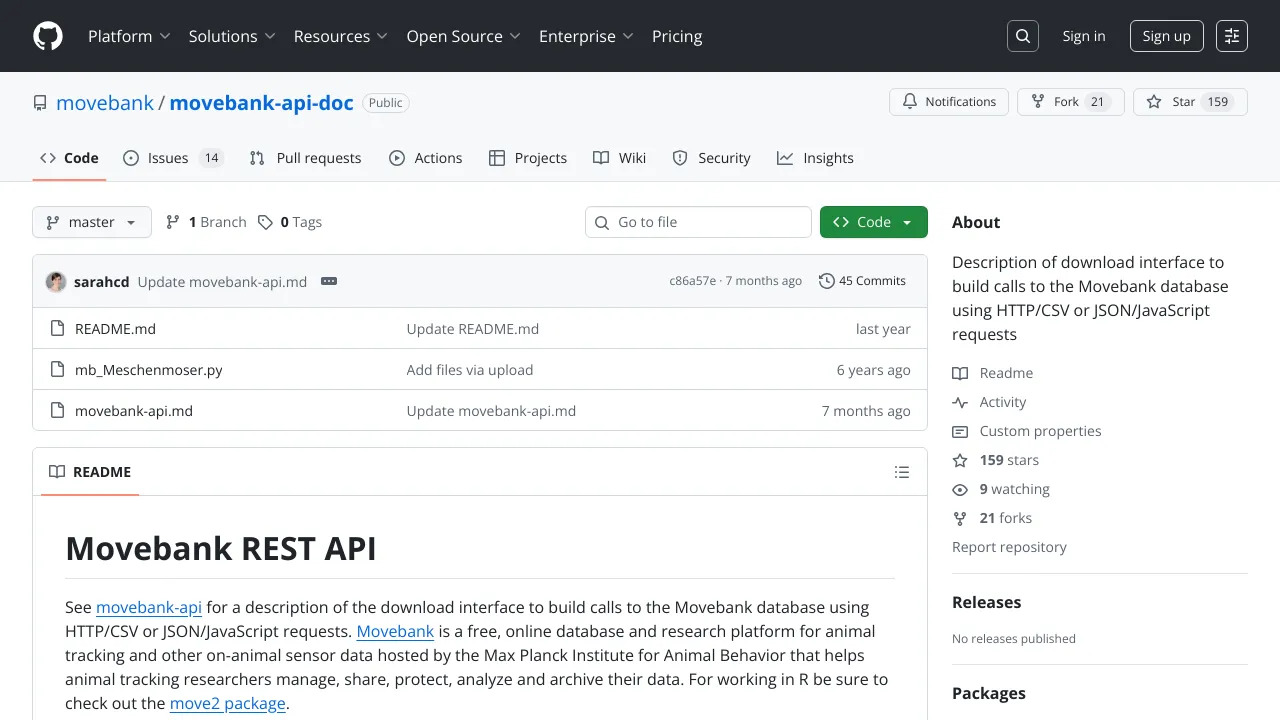View the 45 Commits history
The width and height of the screenshot is (1280, 720).
(x=862, y=281)
